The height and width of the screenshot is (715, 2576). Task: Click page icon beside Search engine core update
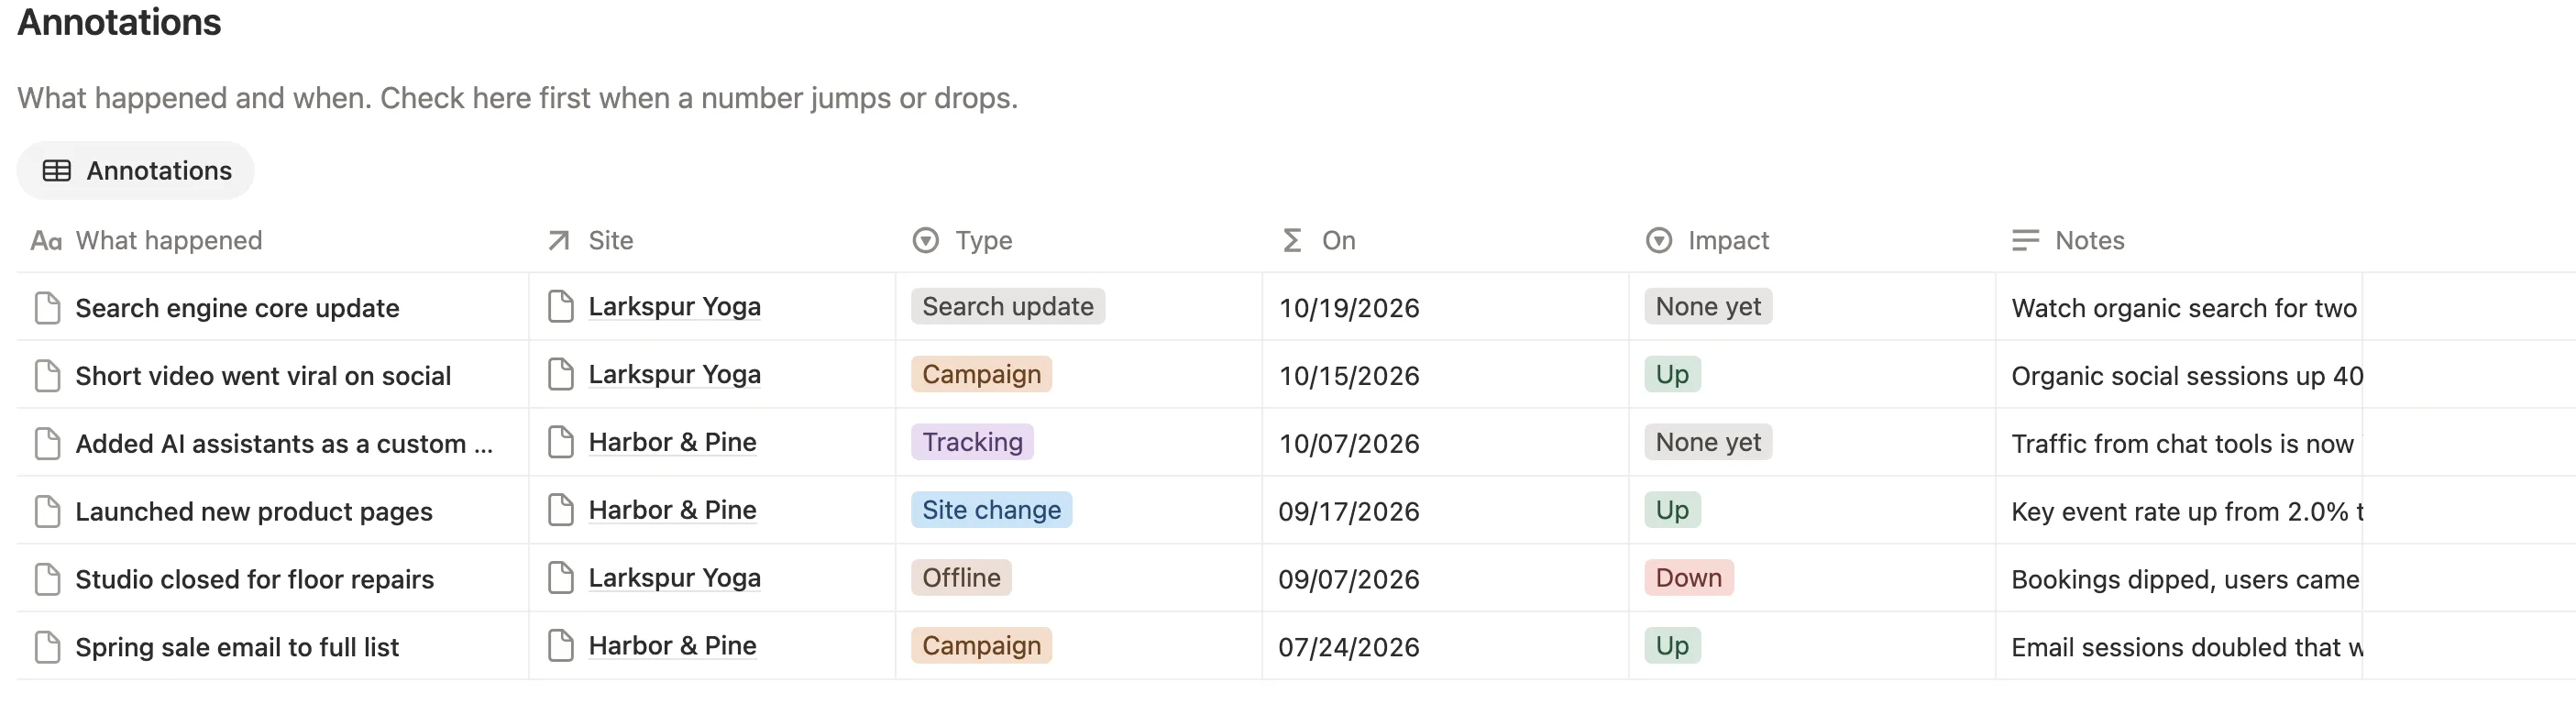[47, 308]
